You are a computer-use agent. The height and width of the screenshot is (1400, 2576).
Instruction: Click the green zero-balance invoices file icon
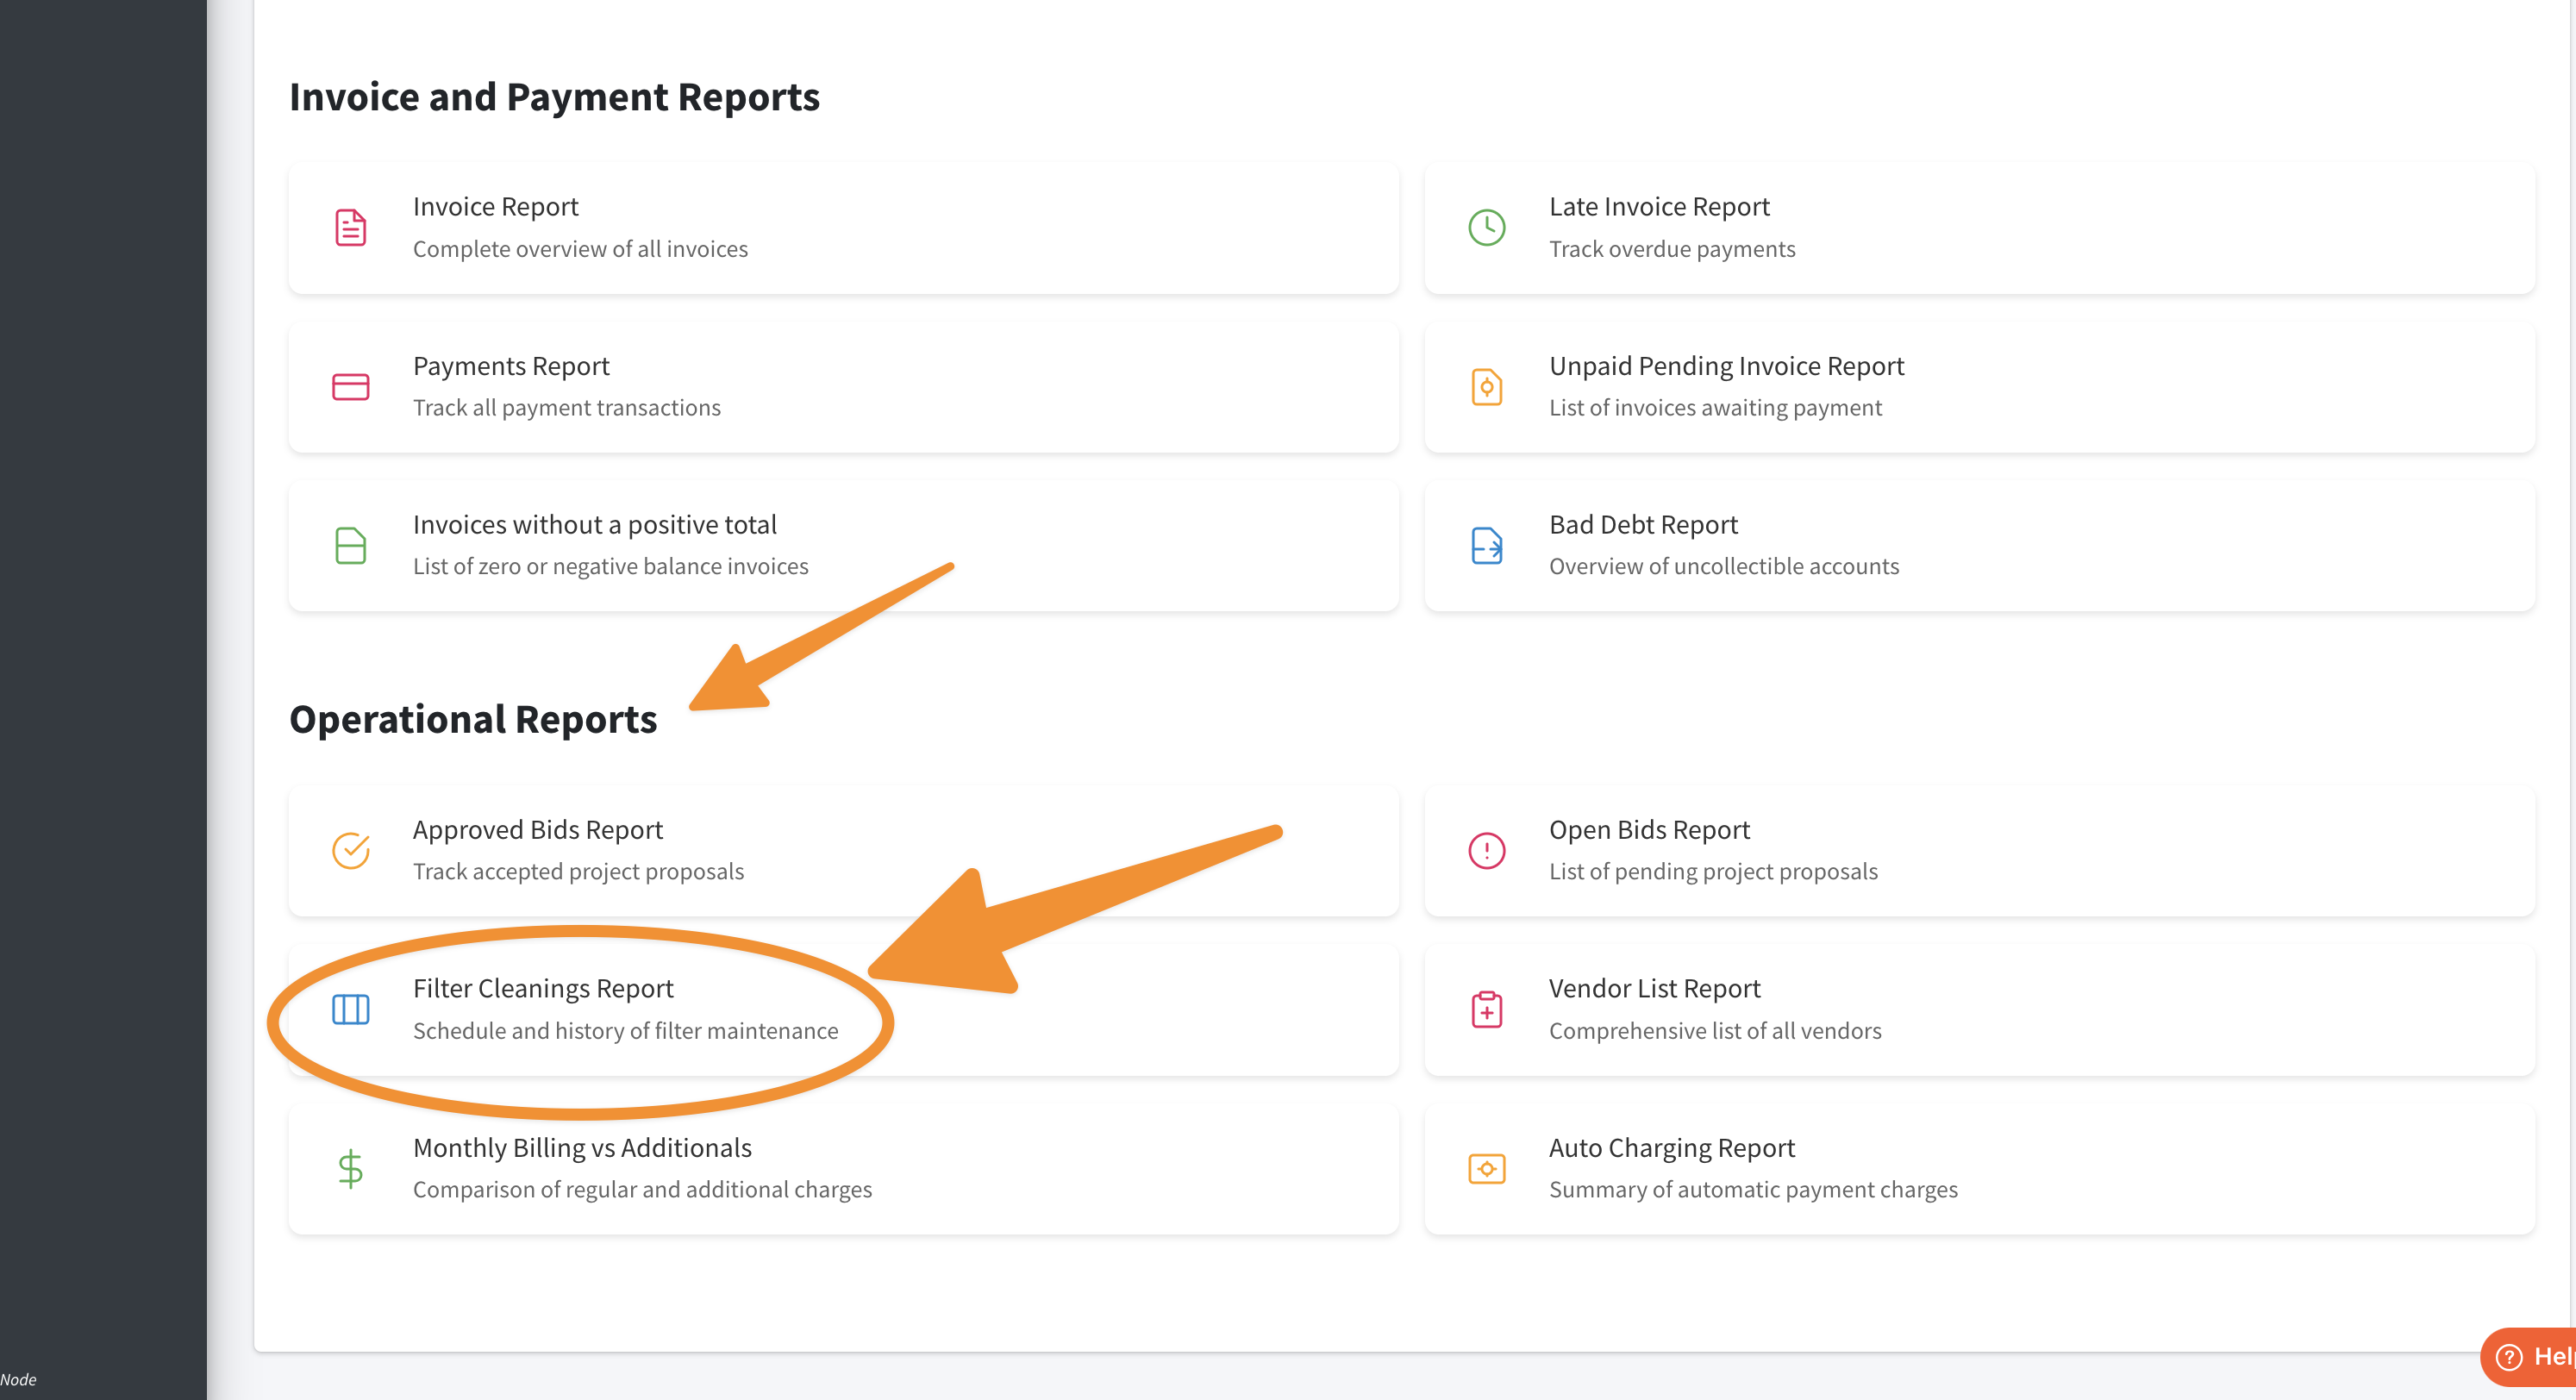(350, 546)
